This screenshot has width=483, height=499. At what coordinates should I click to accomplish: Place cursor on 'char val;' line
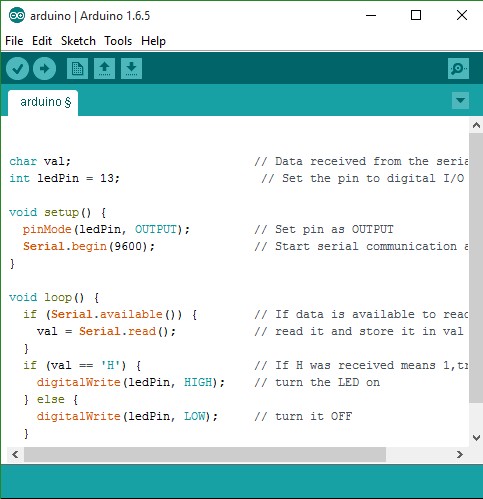[40, 161]
